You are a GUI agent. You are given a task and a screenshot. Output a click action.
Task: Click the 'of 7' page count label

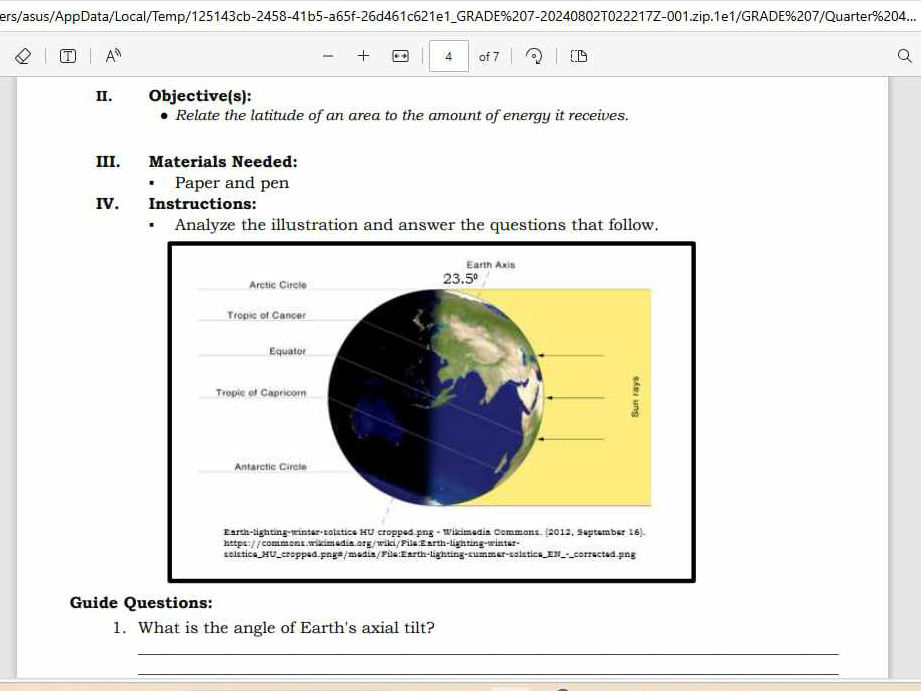tap(490, 56)
